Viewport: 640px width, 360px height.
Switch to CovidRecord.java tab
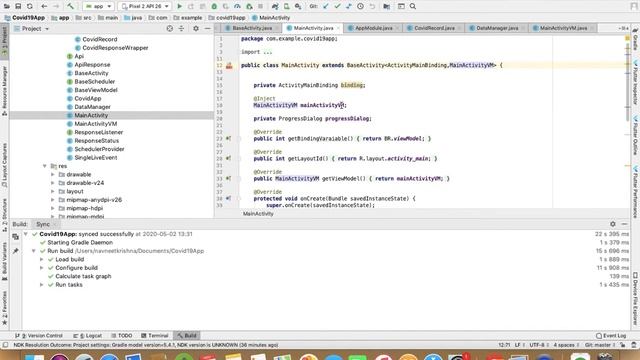[434, 28]
